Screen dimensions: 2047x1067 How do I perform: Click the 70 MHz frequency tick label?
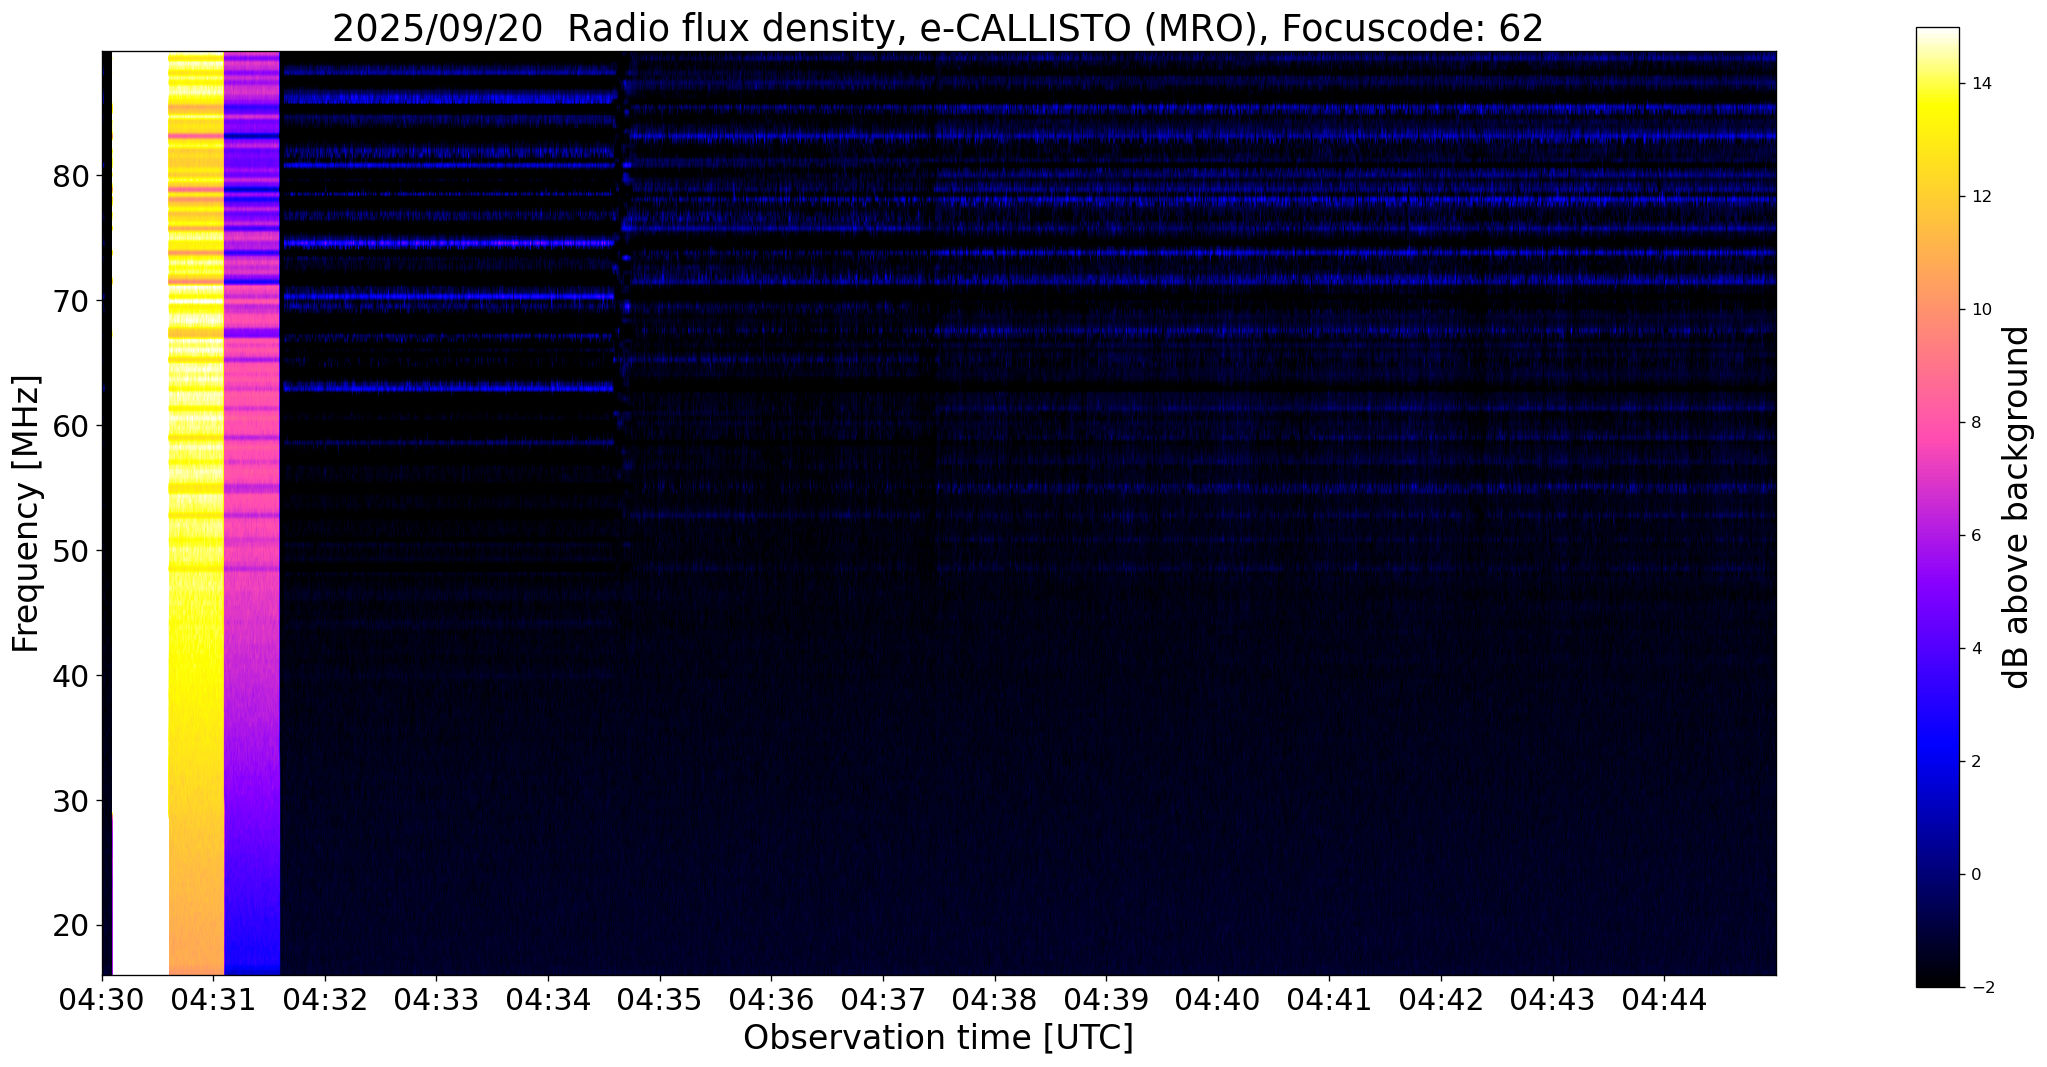click(71, 301)
